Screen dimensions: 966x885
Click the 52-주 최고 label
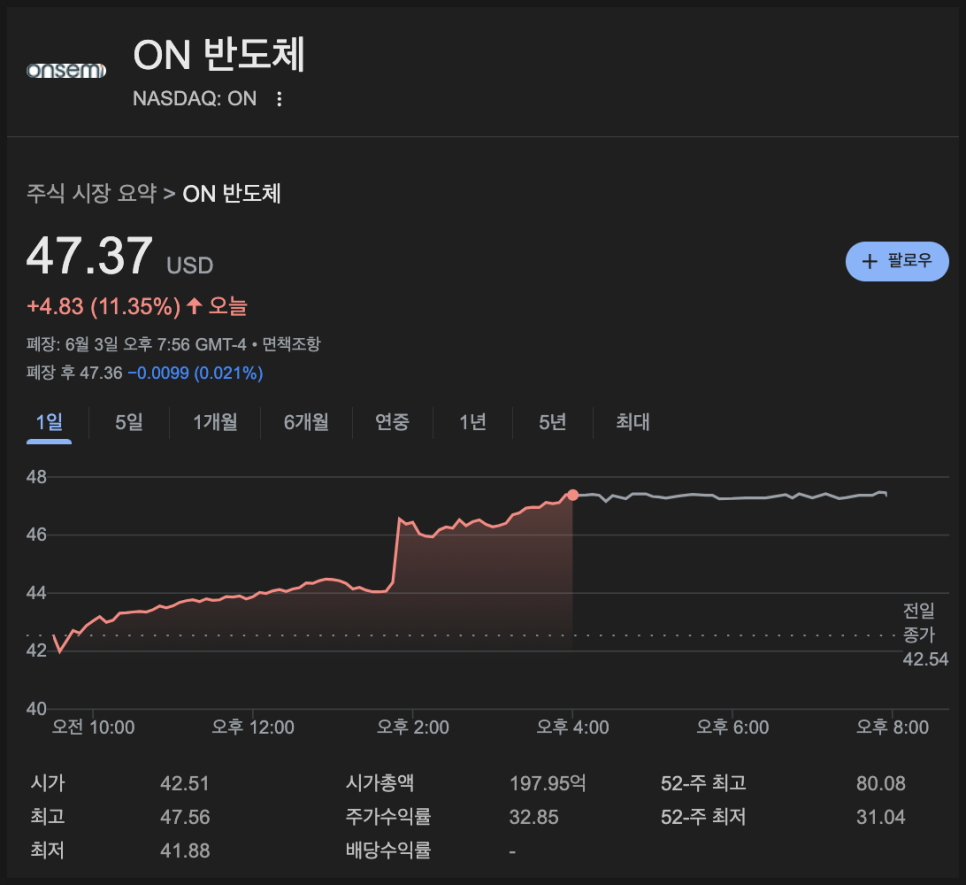point(704,783)
